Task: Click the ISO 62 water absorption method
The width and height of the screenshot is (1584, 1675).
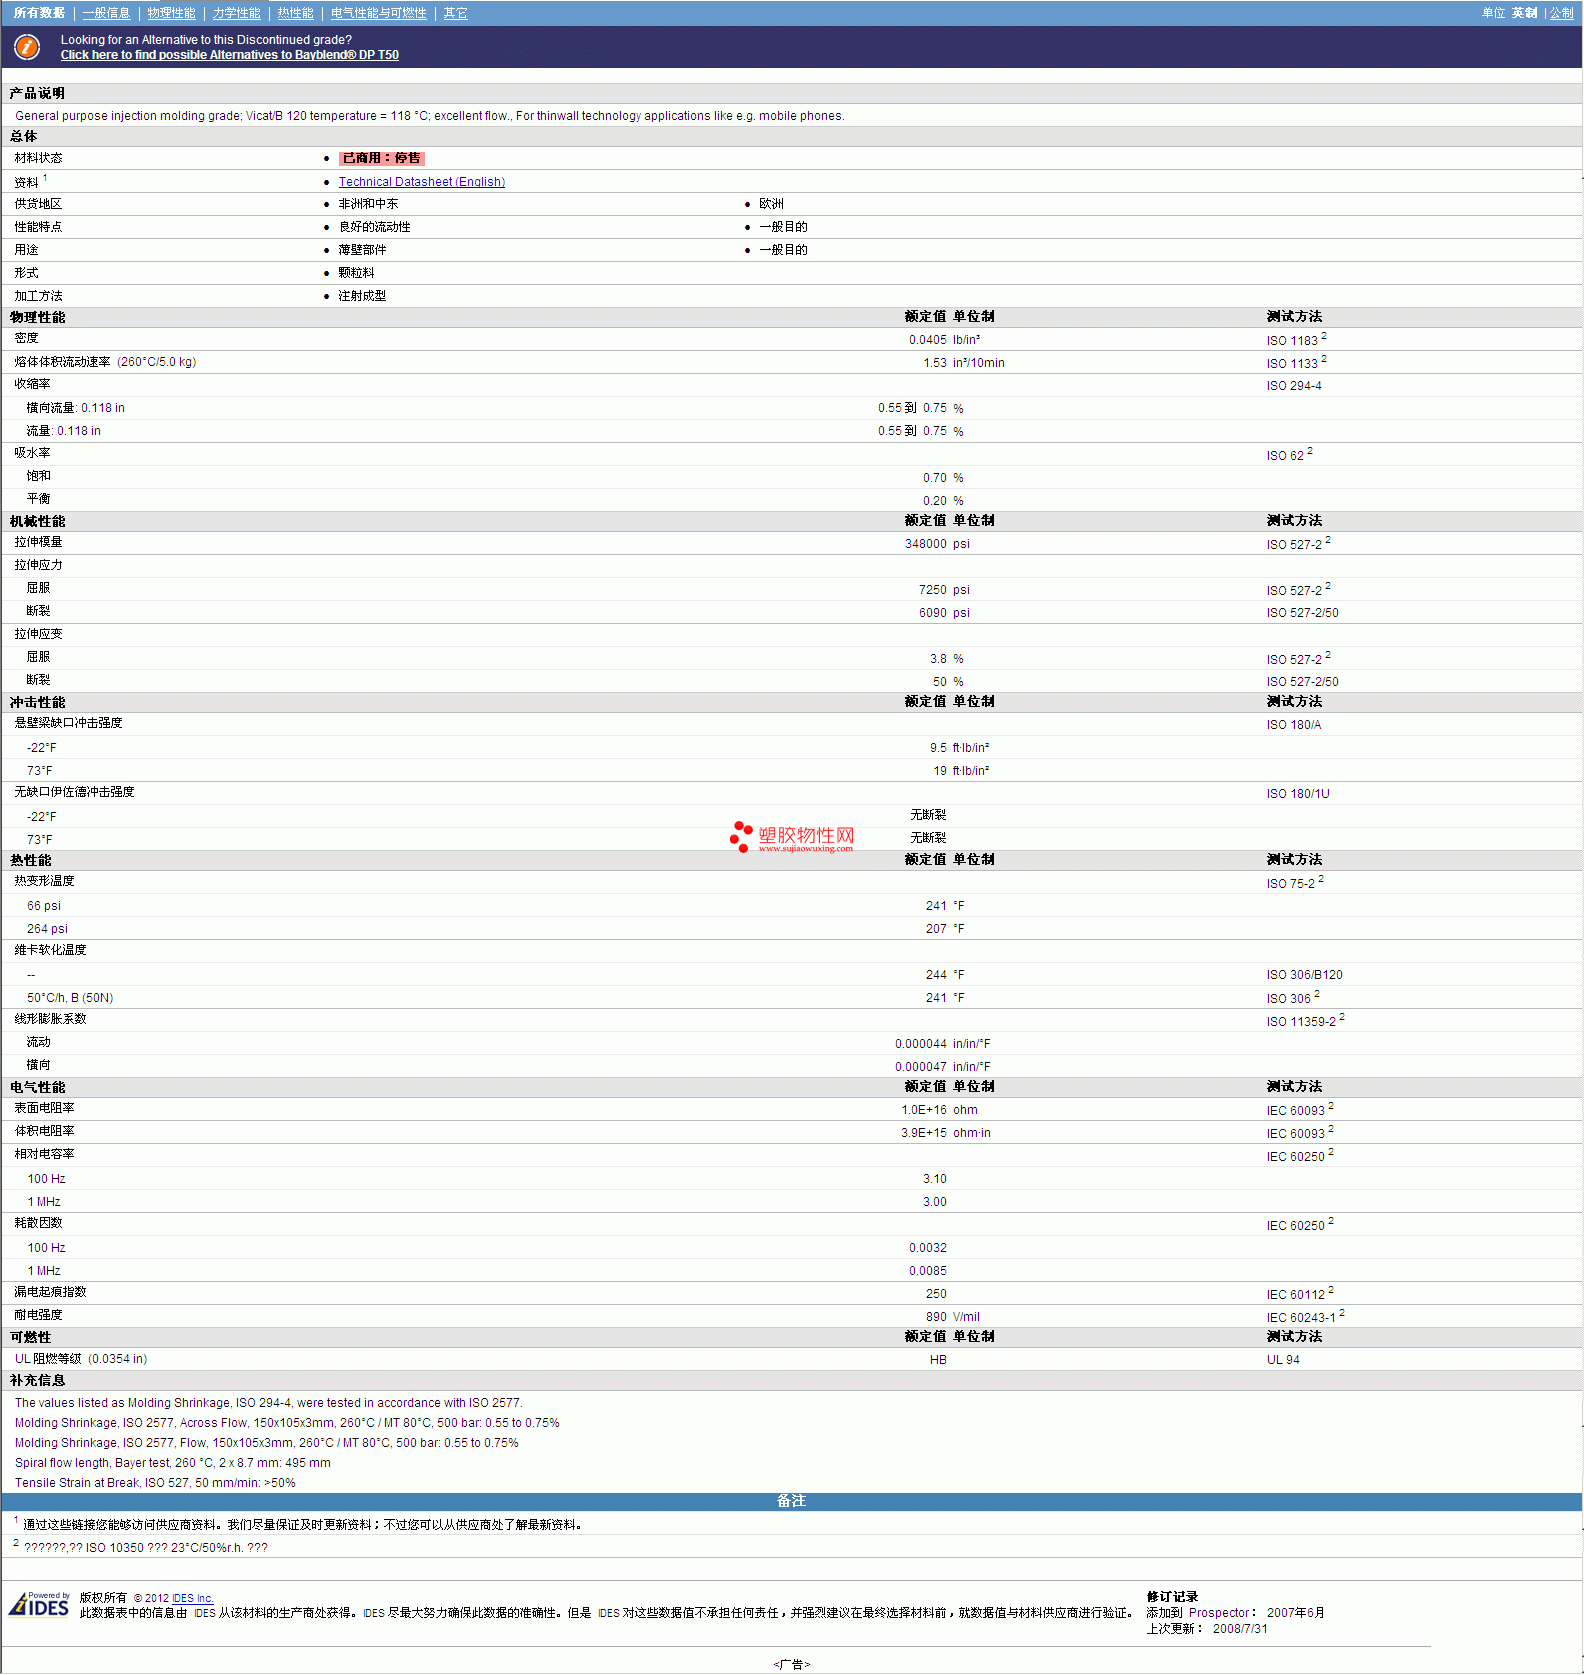Action: tap(1289, 455)
